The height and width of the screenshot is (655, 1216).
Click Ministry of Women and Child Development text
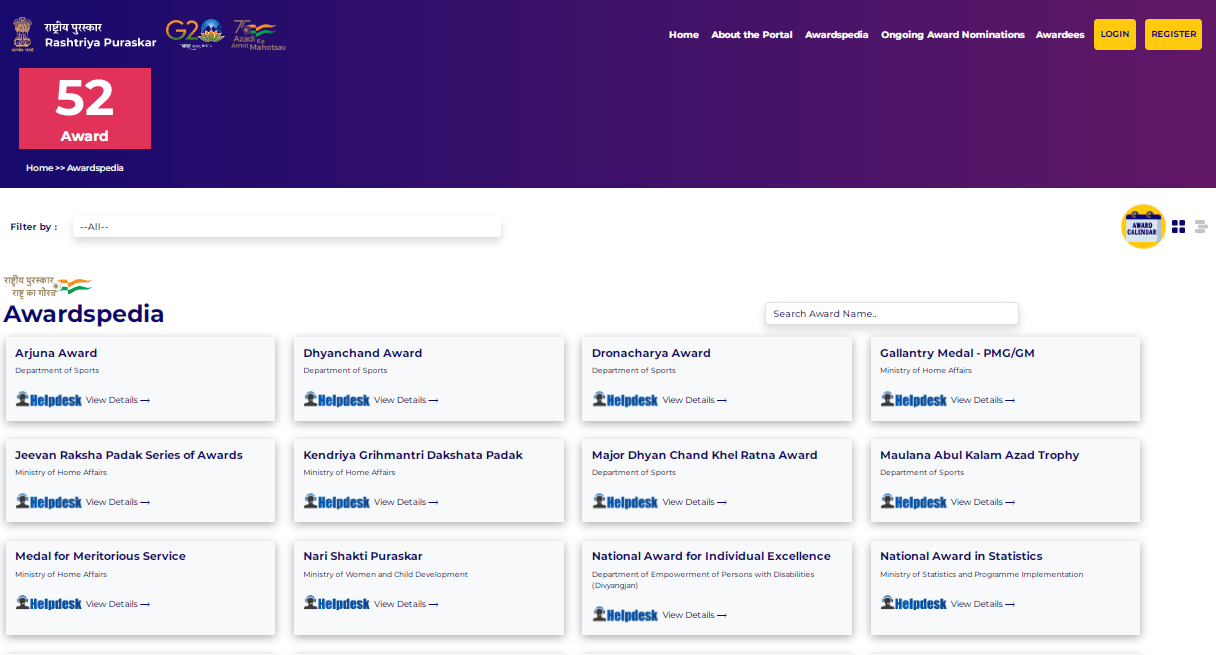point(386,575)
